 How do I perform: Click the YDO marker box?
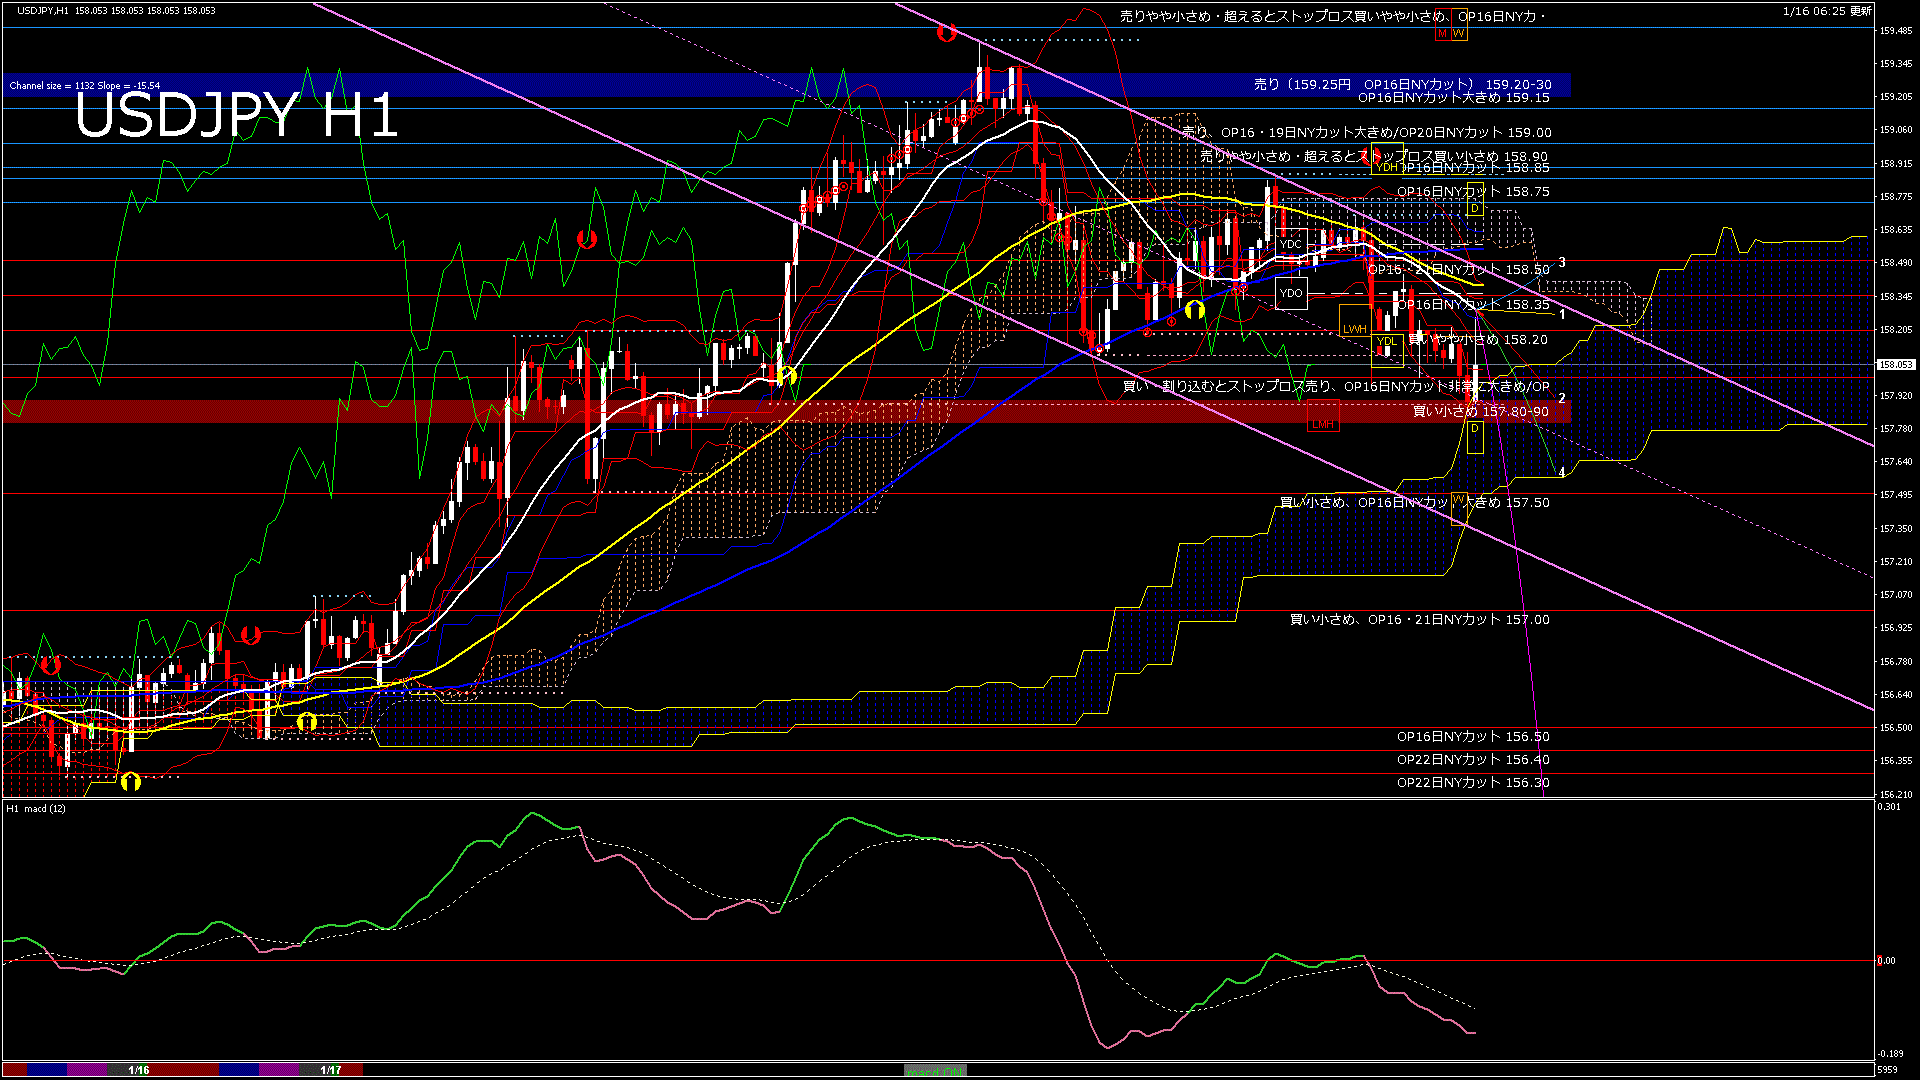click(x=1291, y=293)
